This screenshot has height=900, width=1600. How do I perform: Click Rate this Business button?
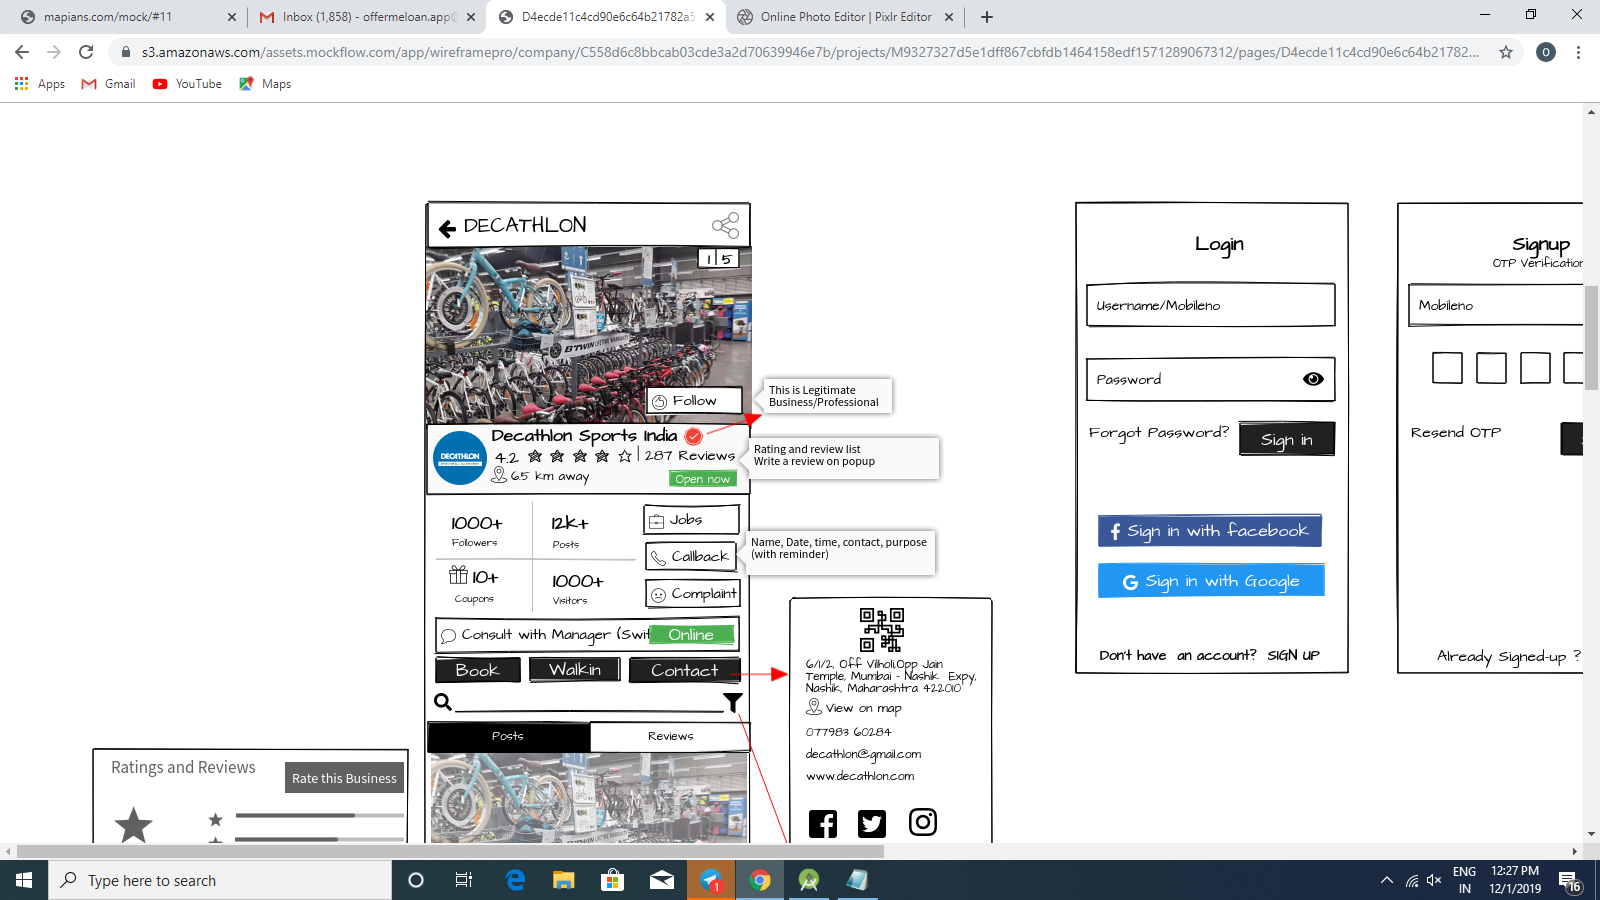(345, 778)
